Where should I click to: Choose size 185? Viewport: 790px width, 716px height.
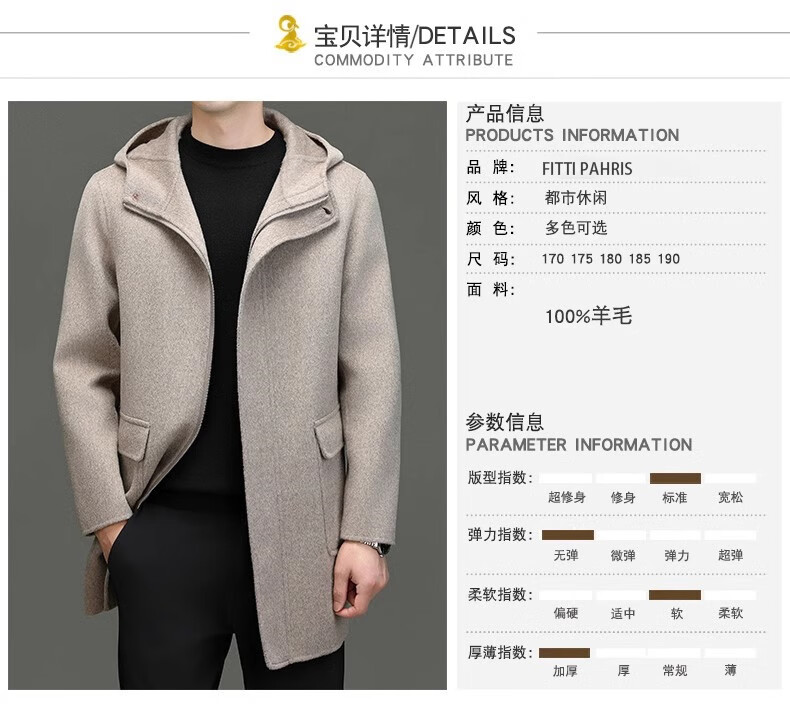[x=640, y=259]
